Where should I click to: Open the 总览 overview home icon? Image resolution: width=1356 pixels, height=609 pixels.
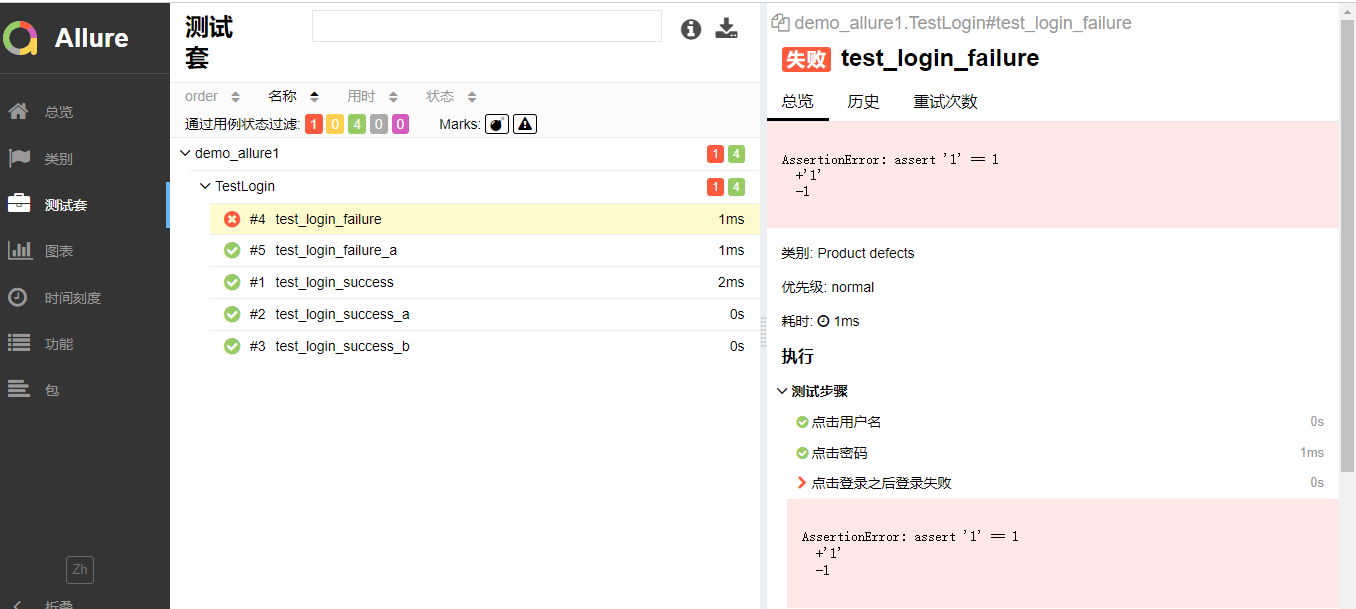click(x=18, y=111)
